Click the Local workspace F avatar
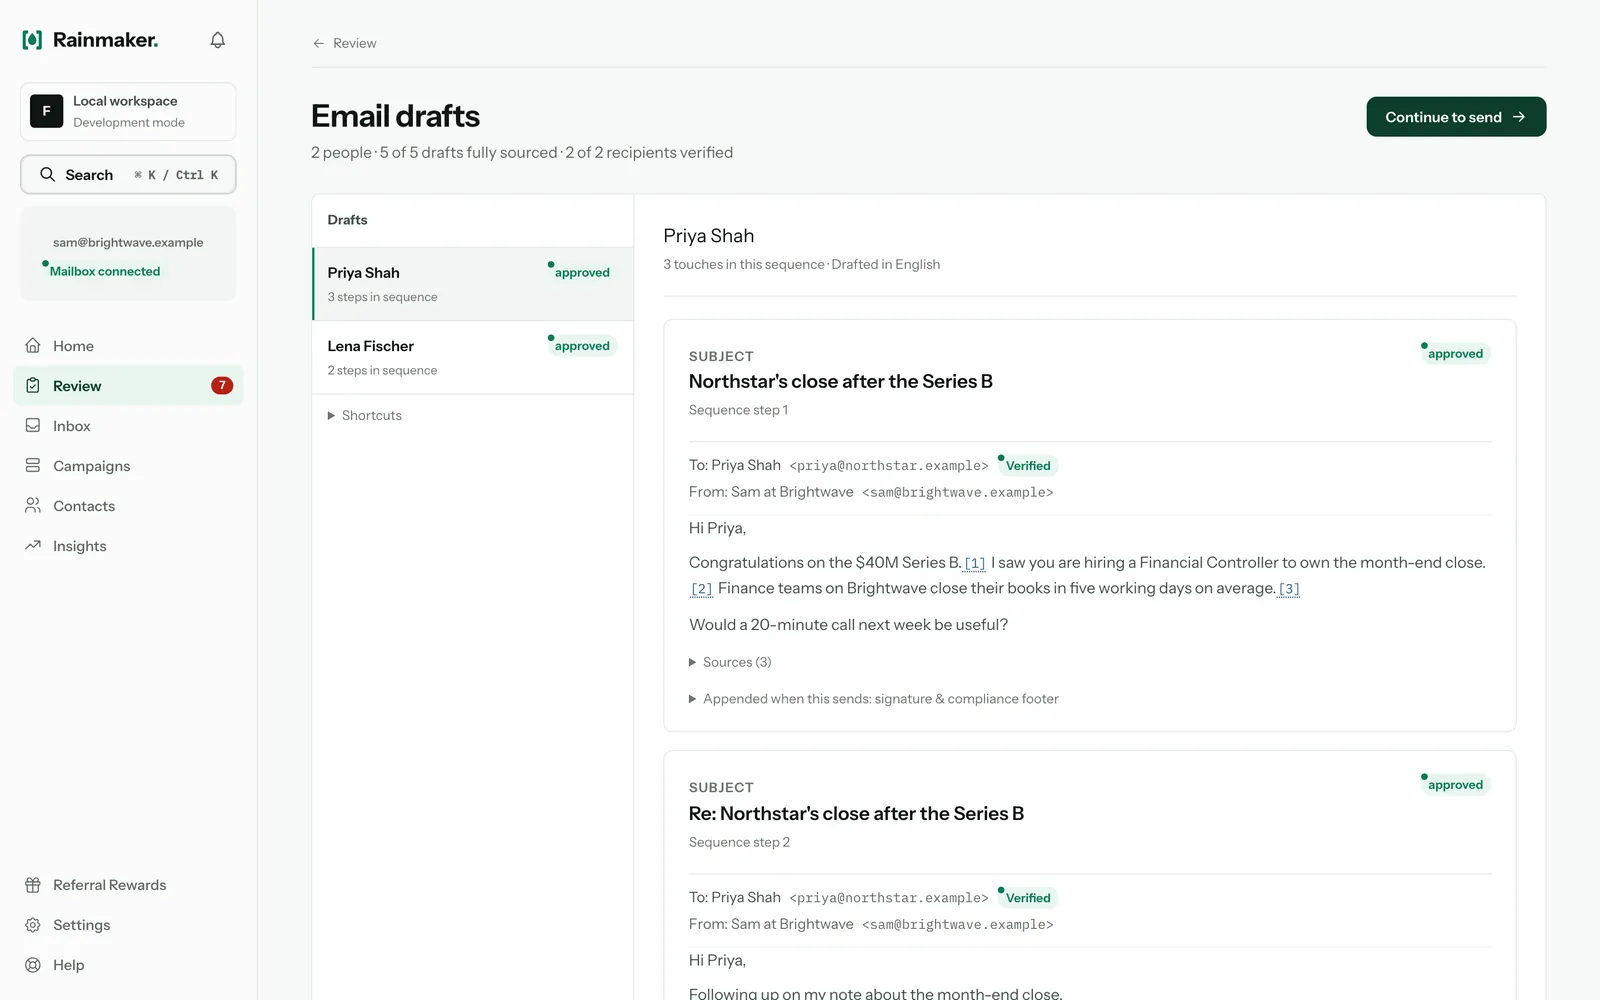The height and width of the screenshot is (1000, 1600). (x=46, y=111)
